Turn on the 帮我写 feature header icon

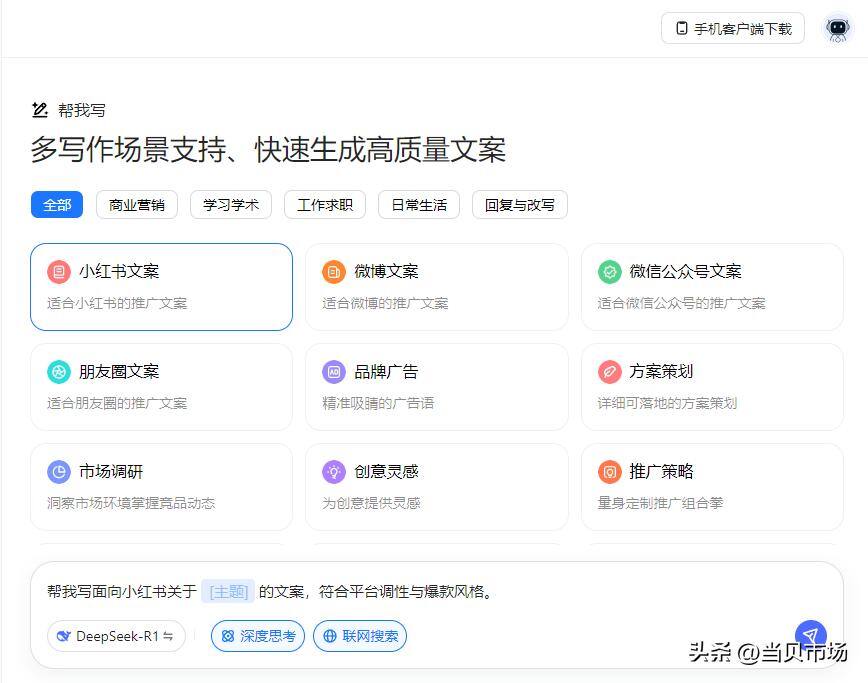click(39, 110)
